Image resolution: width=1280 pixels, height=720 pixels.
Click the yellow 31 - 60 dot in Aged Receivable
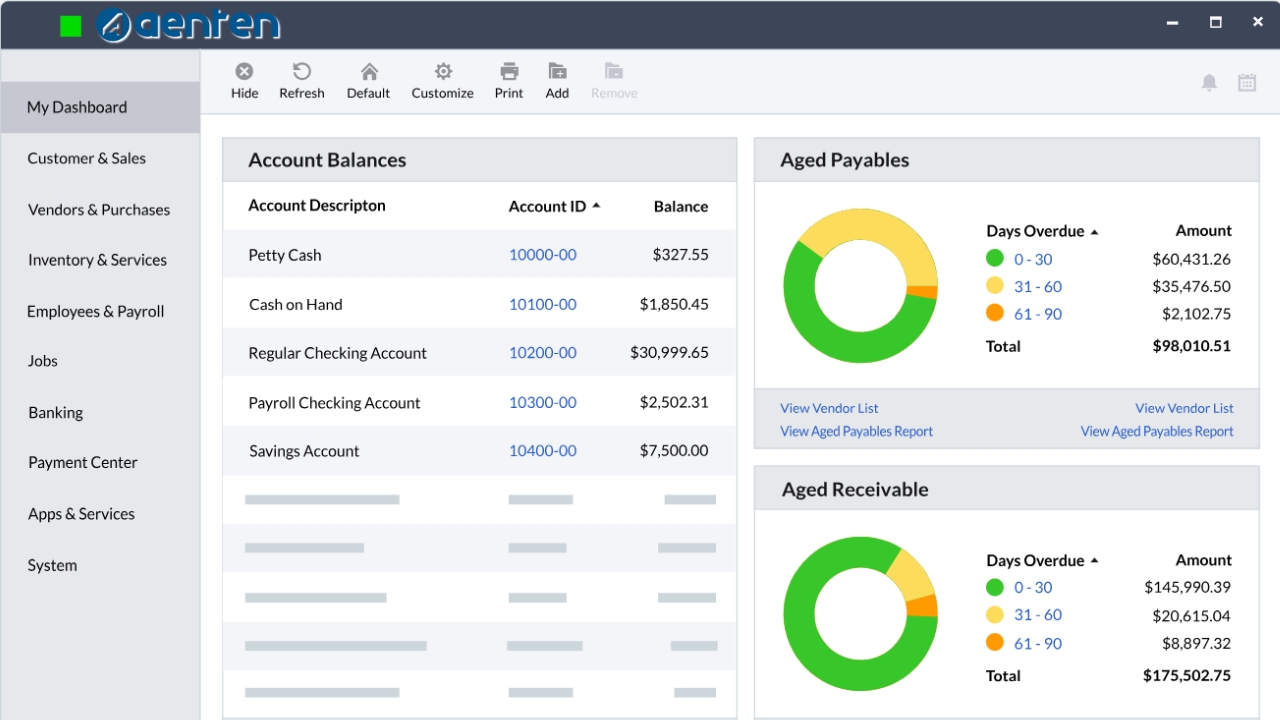tap(995, 615)
